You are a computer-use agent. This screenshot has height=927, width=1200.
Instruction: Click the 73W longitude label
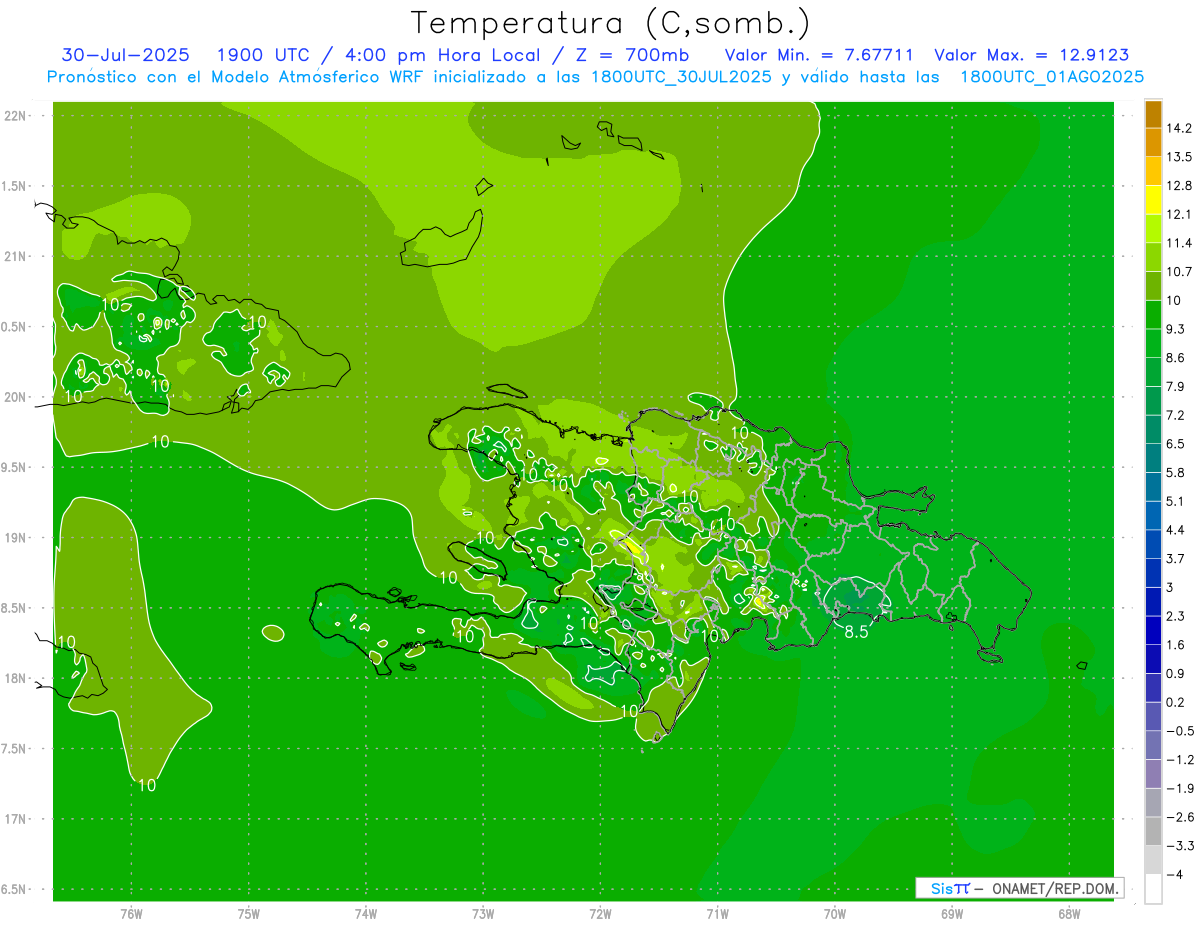(x=483, y=914)
